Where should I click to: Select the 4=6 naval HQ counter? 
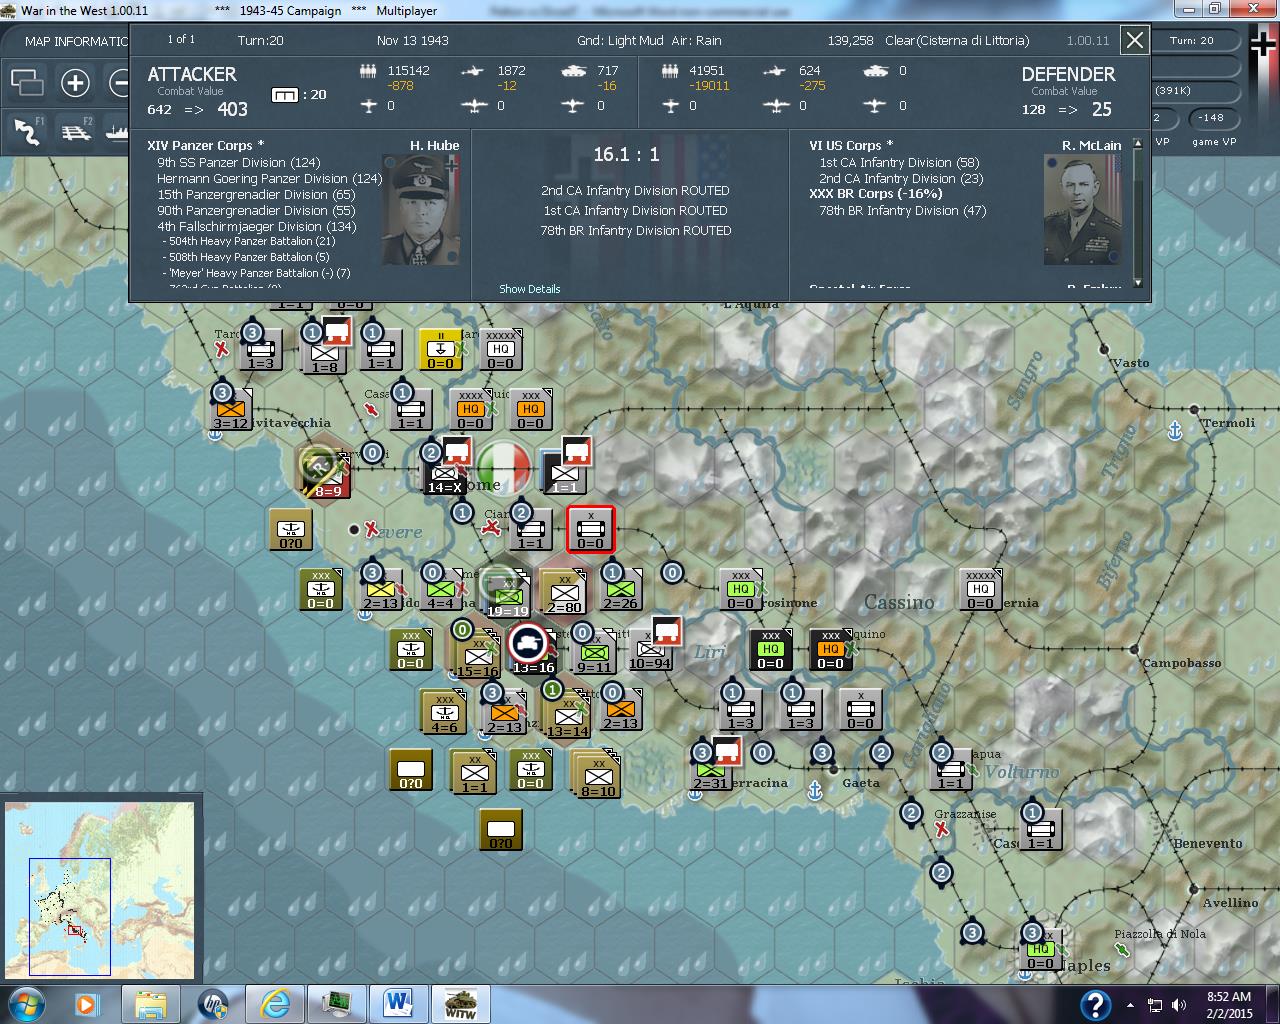click(443, 711)
